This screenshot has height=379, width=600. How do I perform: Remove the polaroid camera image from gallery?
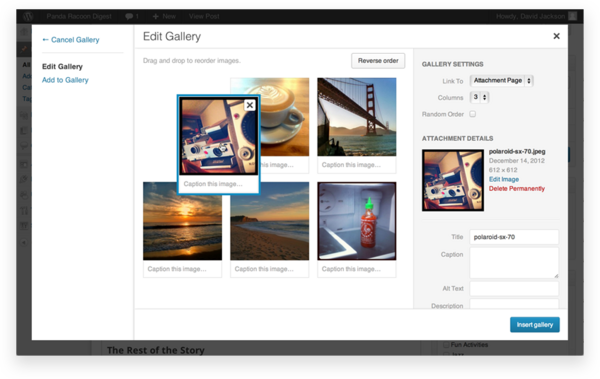coord(249,105)
